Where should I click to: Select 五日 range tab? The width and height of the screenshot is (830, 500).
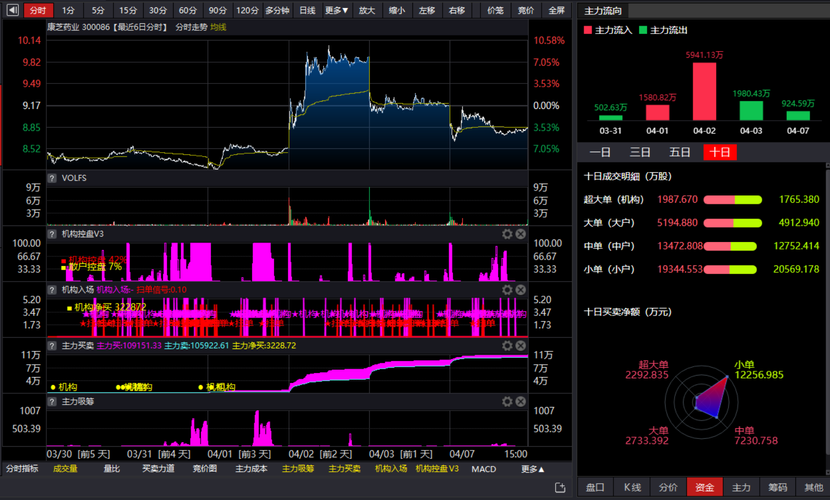(679, 152)
